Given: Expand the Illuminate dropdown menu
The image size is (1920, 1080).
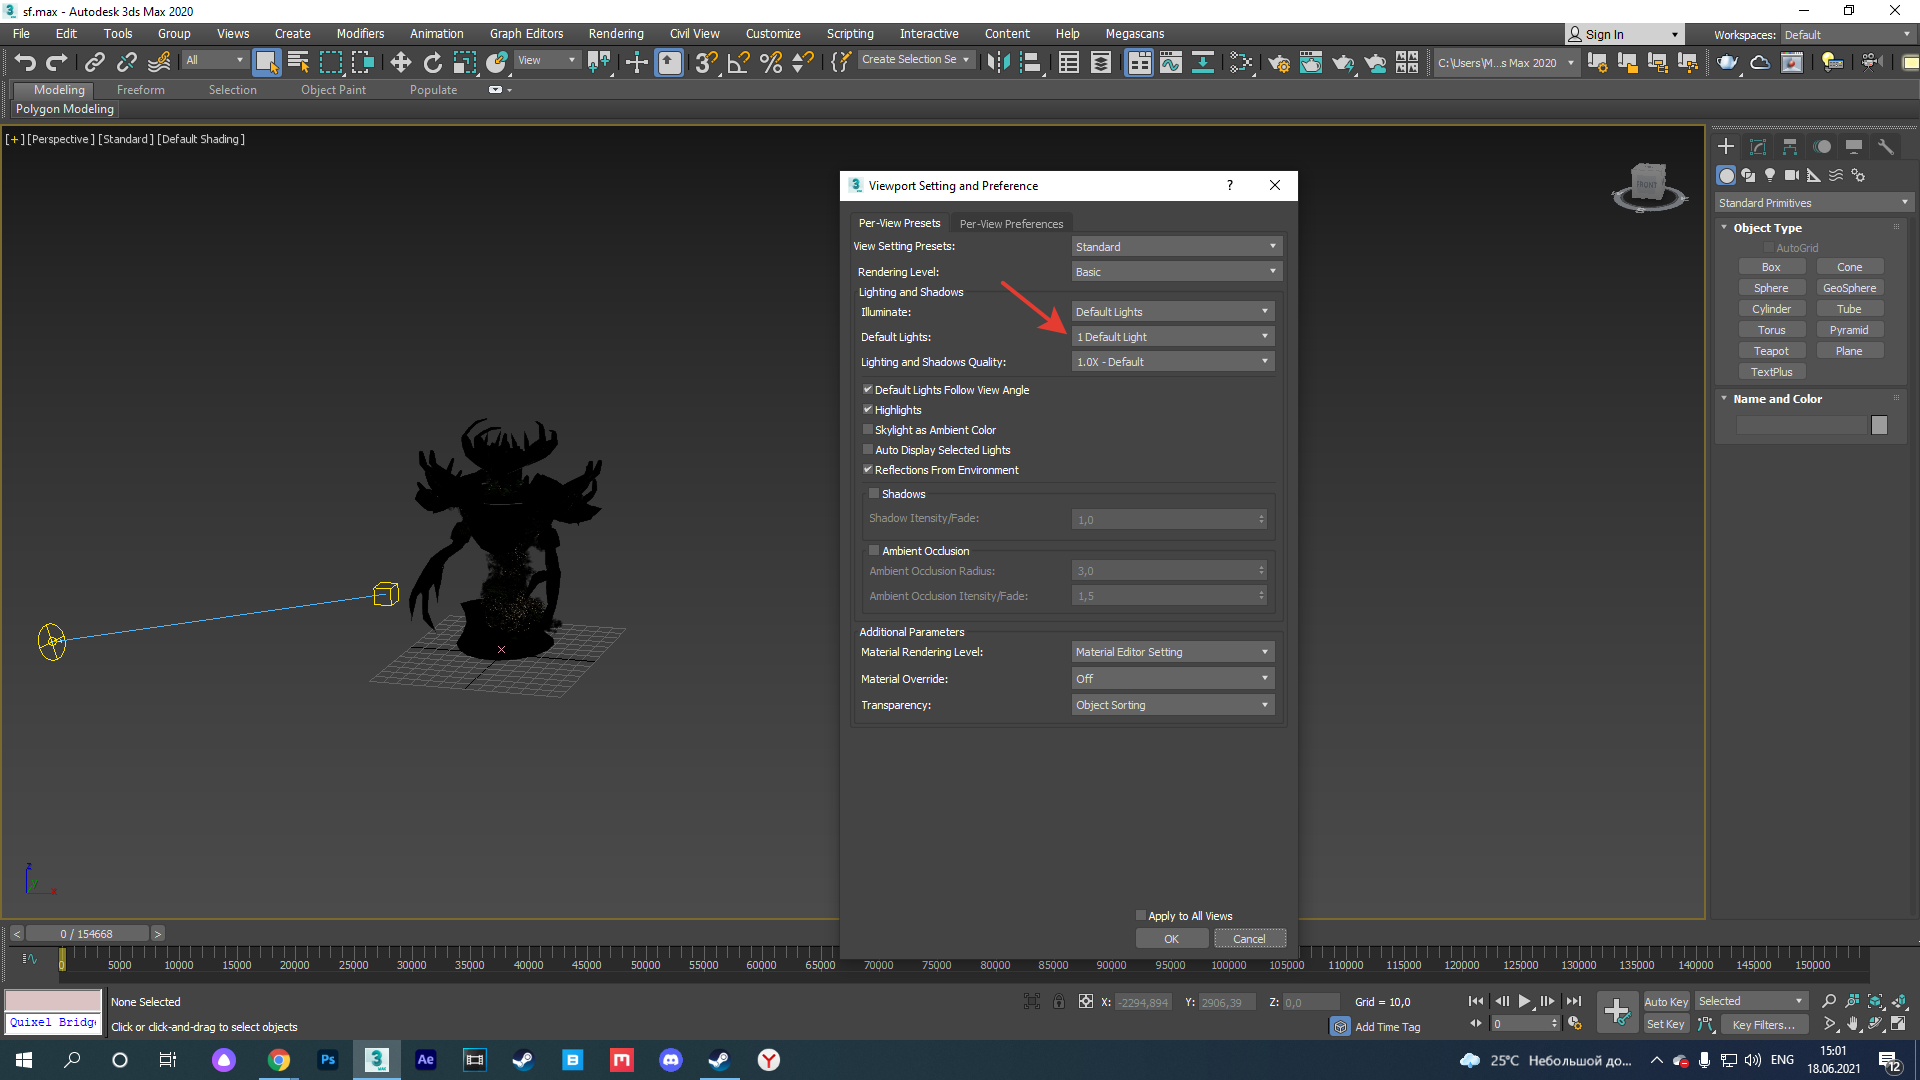Looking at the screenshot, I should 1170,311.
